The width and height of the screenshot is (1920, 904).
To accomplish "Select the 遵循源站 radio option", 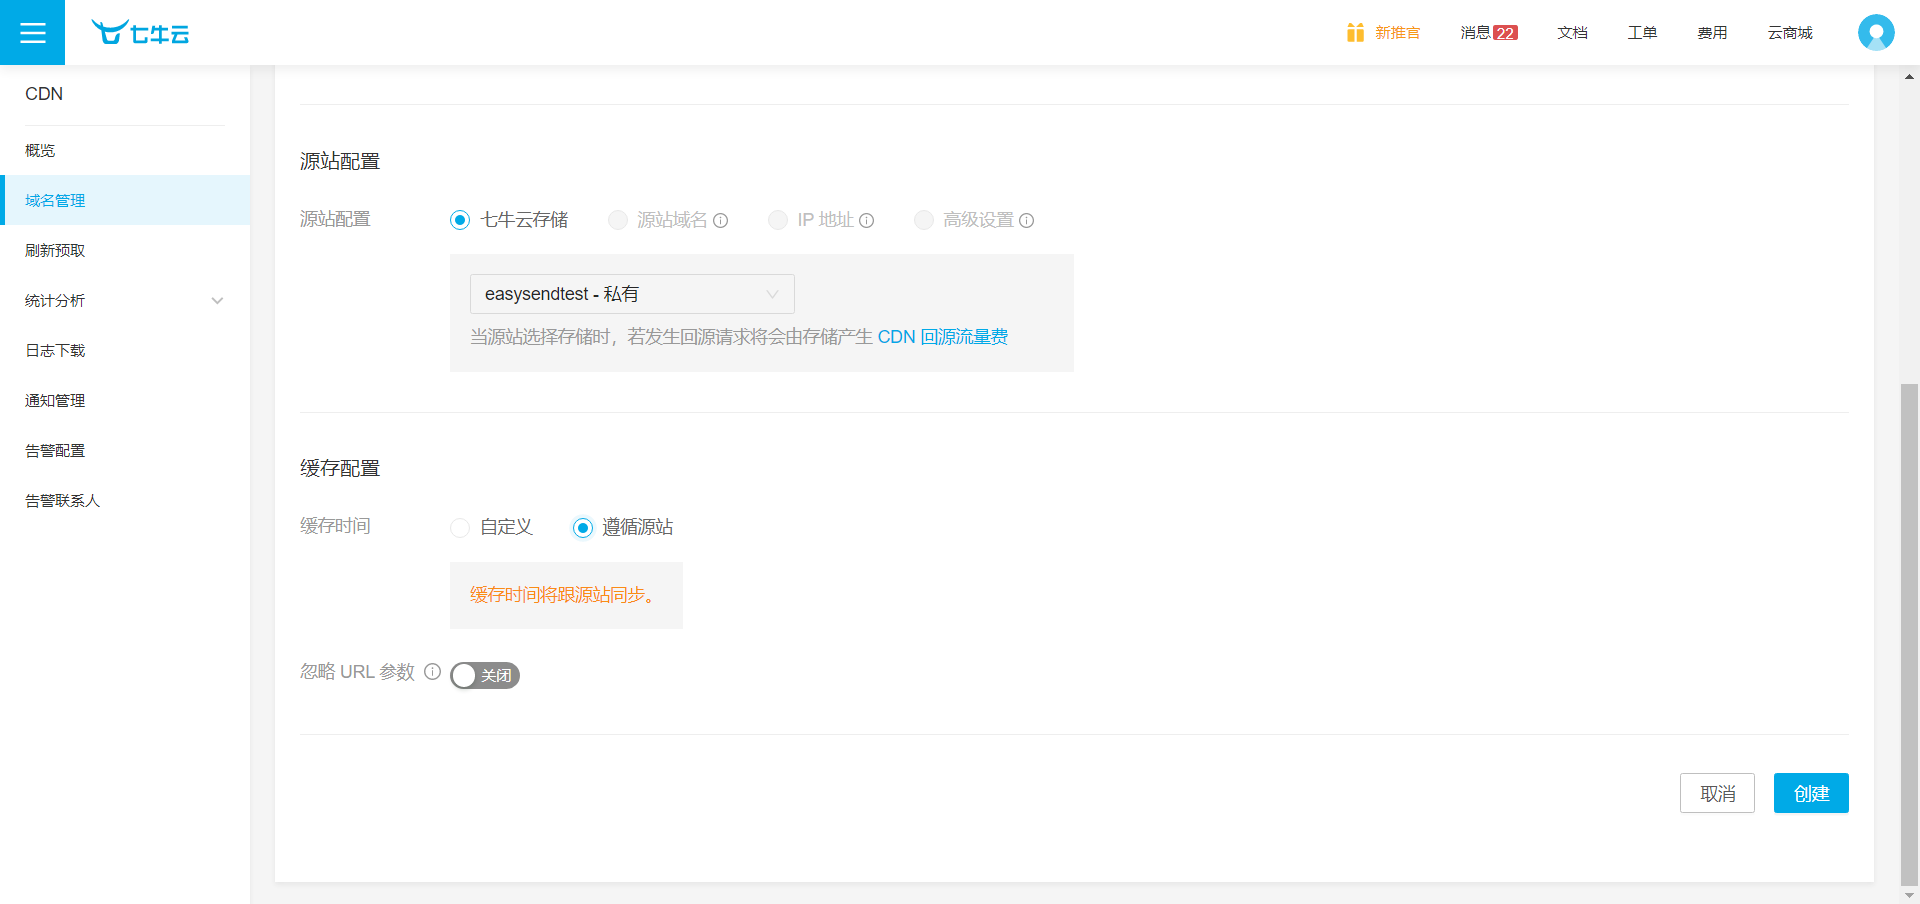I will coord(583,528).
